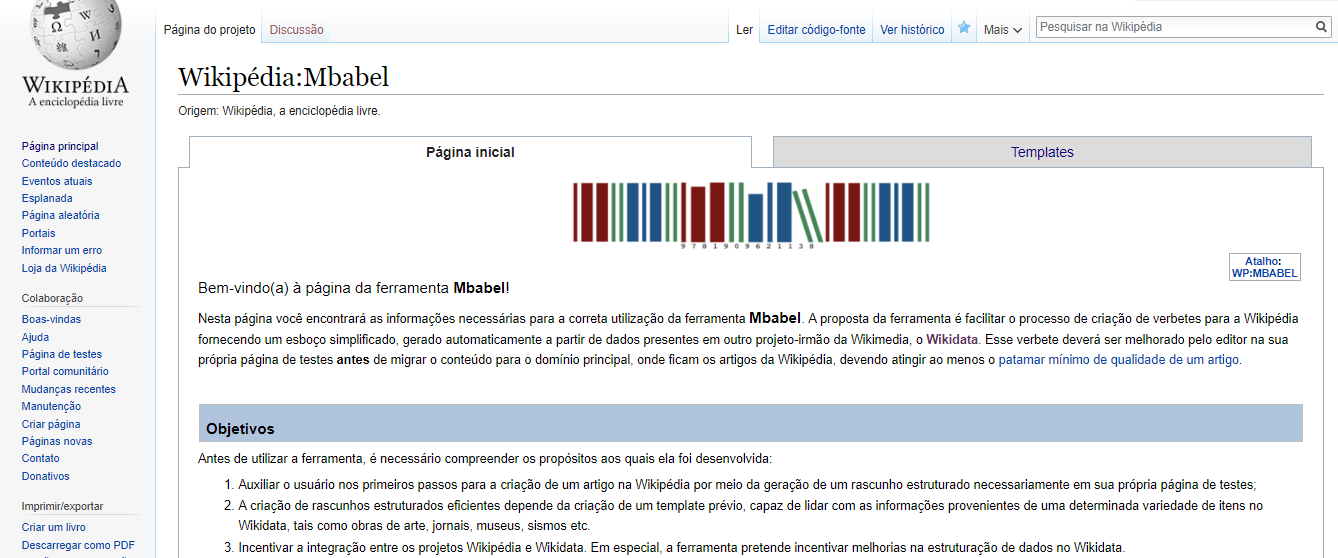Open the Discussão tab

point(296,30)
